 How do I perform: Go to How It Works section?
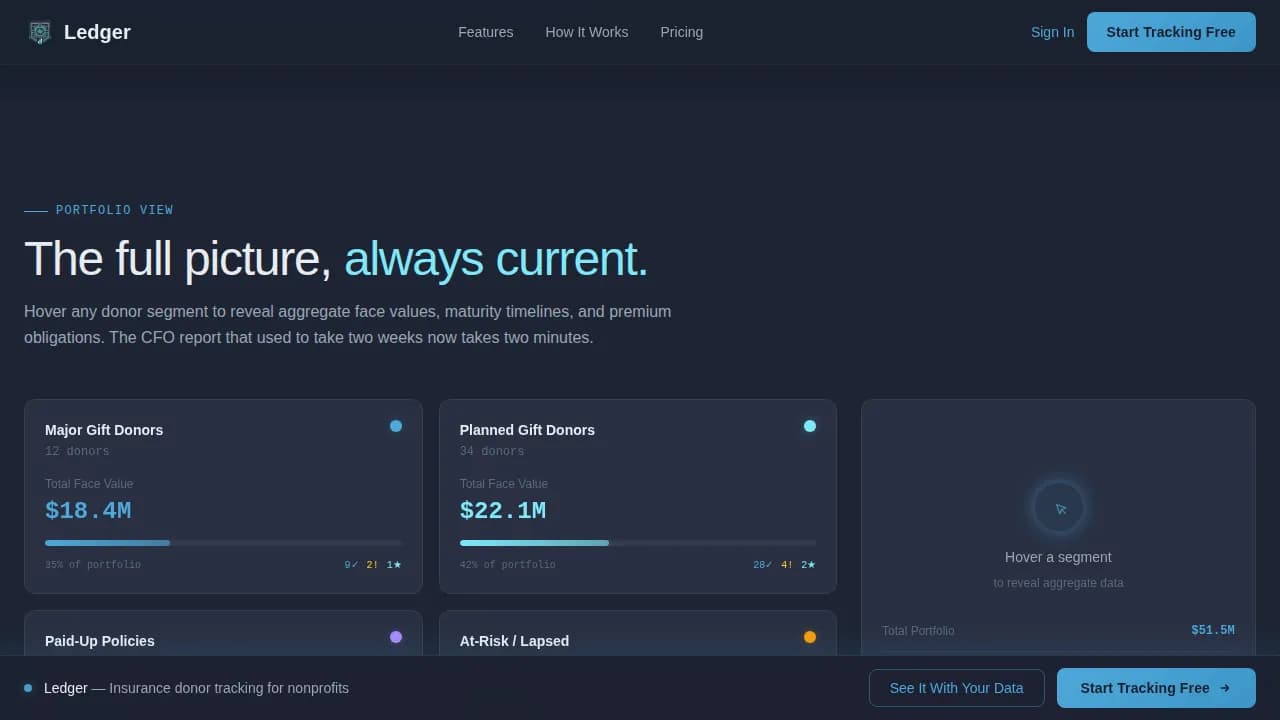(587, 32)
